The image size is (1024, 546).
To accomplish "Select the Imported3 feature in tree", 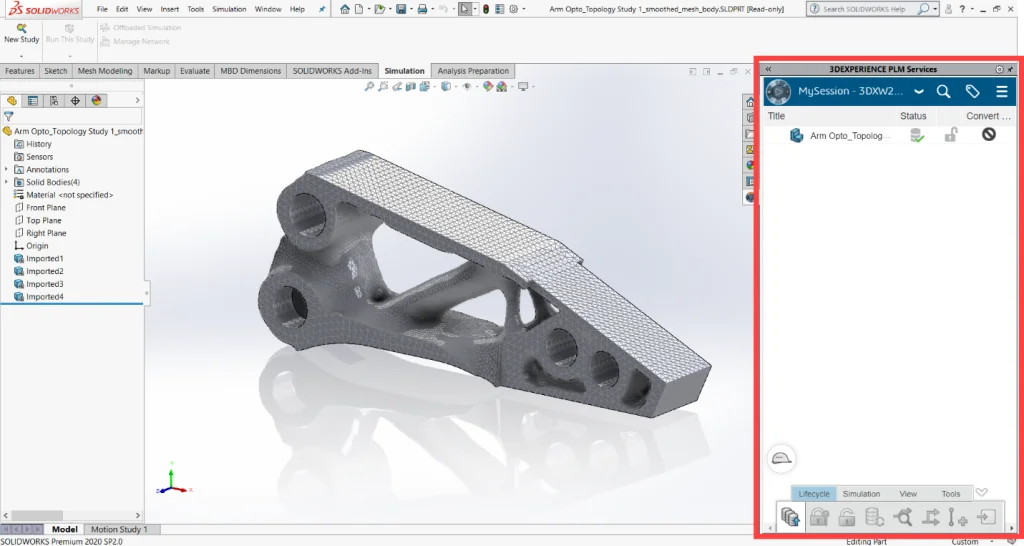I will (x=44, y=284).
